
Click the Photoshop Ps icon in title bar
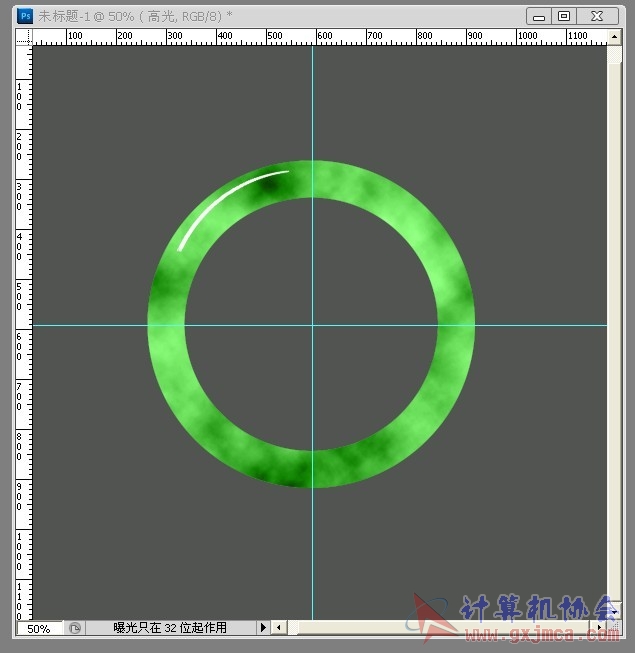25,16
